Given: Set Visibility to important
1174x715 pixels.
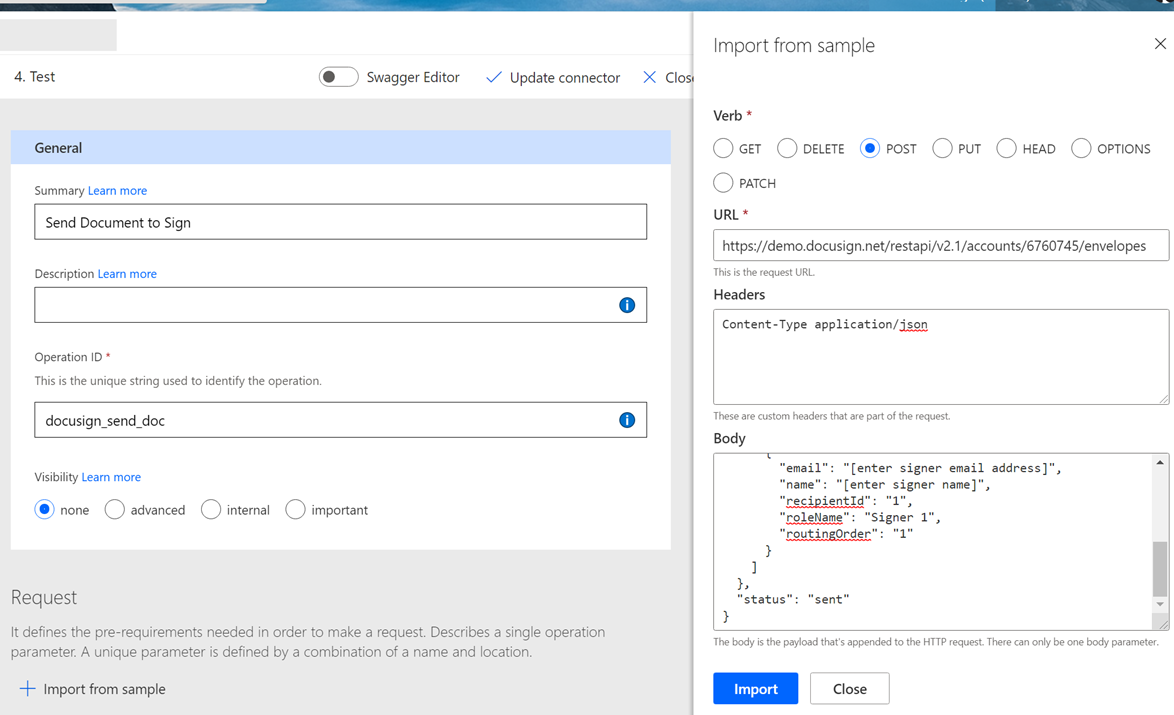Looking at the screenshot, I should tap(295, 509).
